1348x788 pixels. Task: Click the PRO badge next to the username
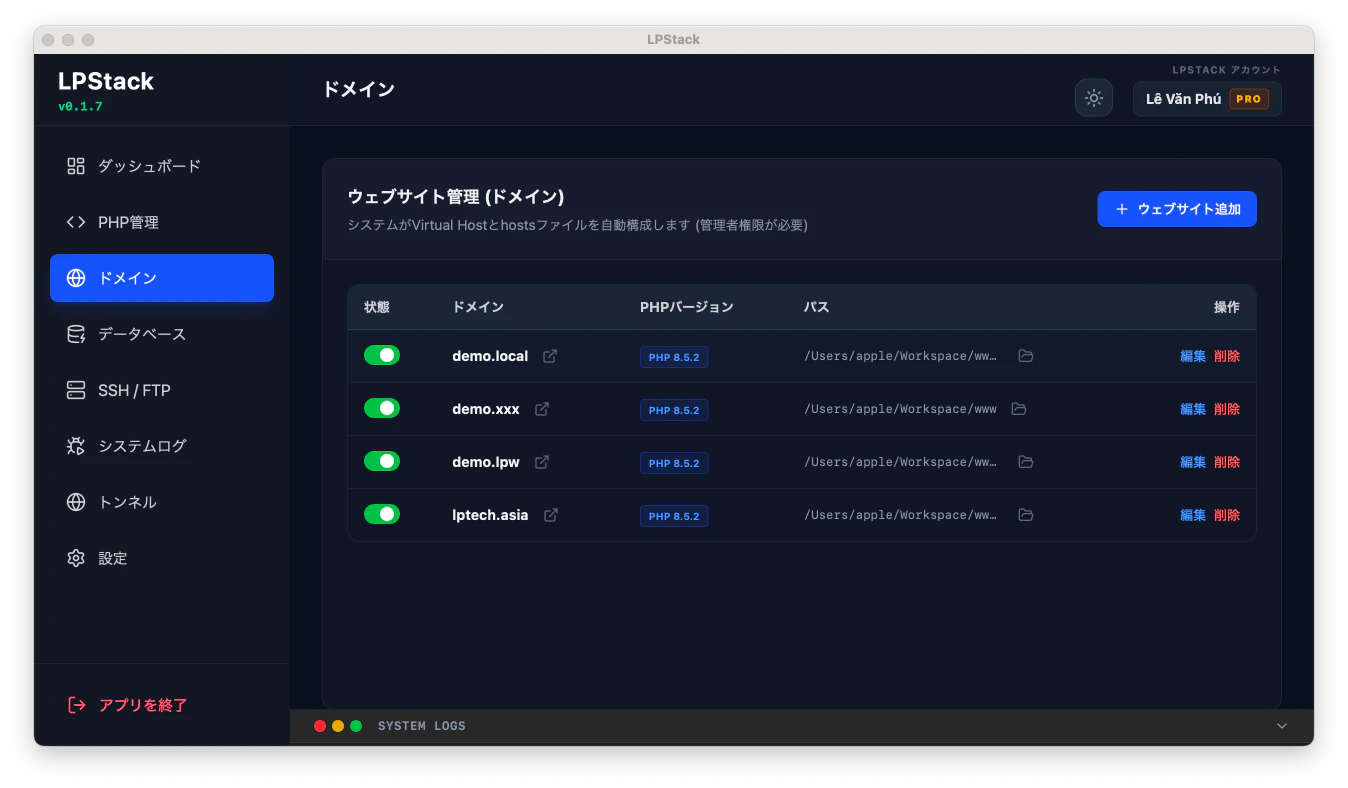click(1248, 99)
